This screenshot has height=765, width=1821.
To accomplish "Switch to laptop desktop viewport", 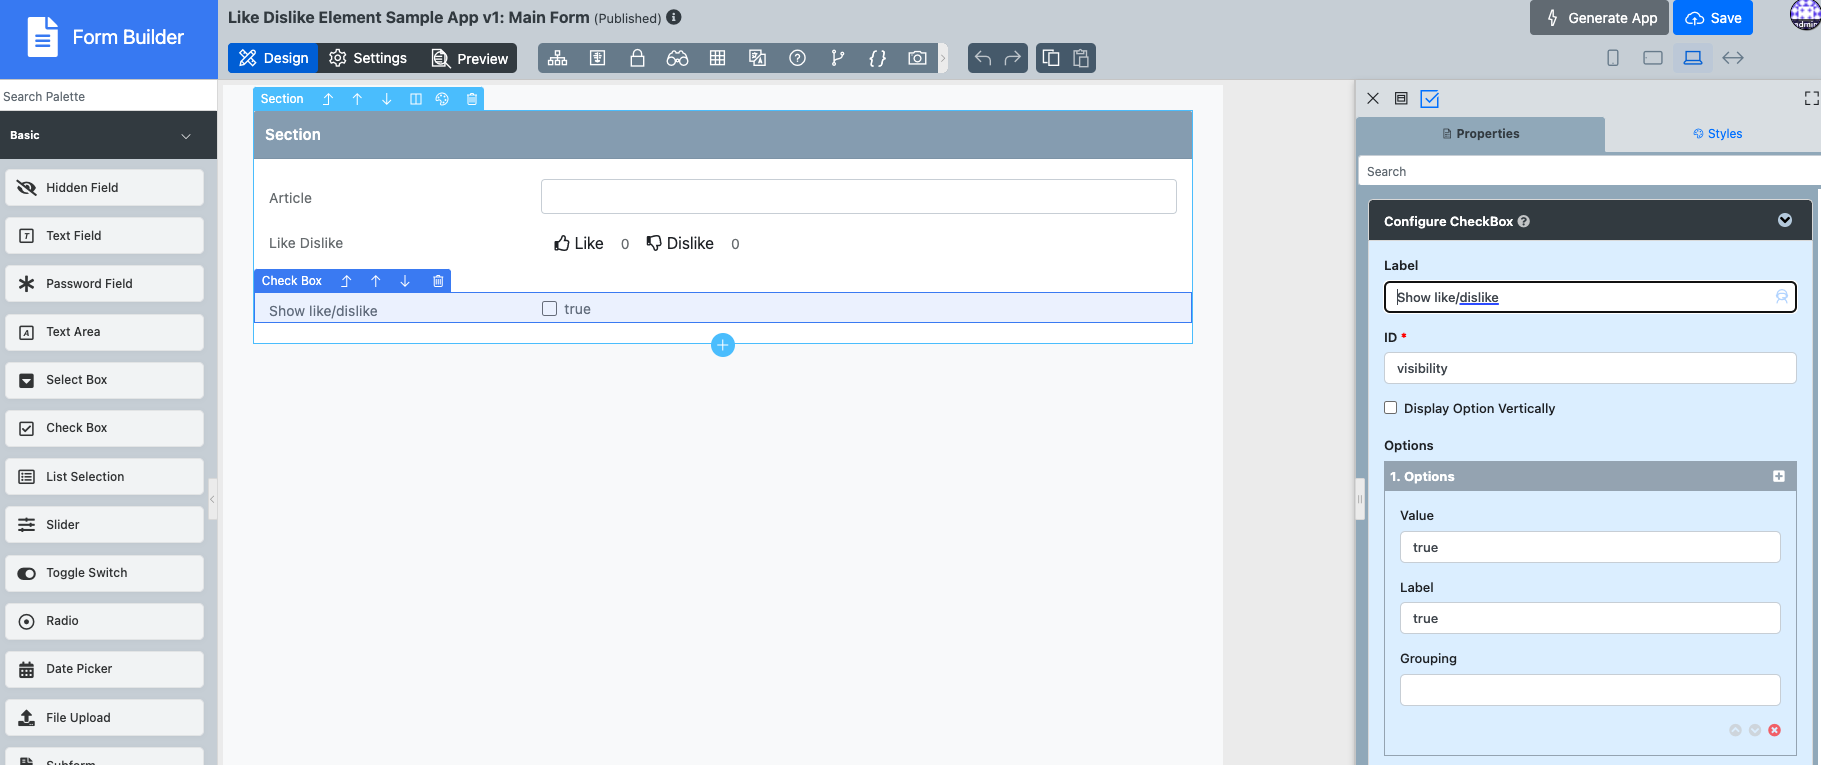I will (1693, 58).
